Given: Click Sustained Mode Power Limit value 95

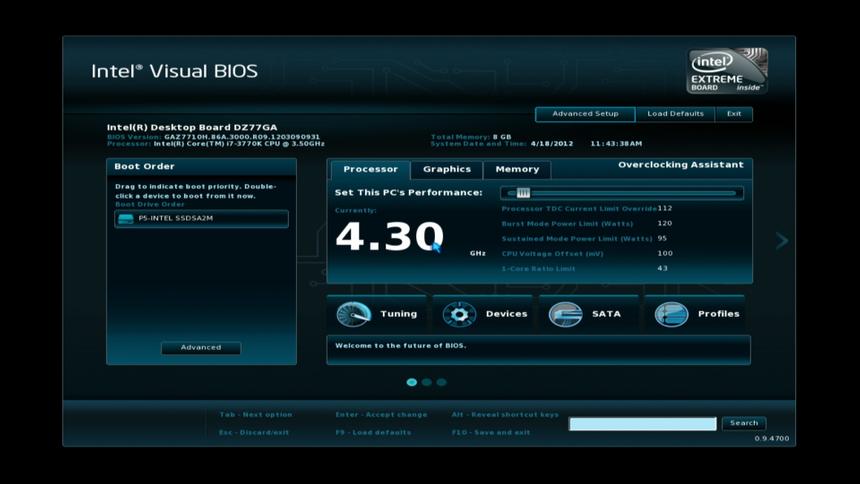Looking at the screenshot, I should 662,238.
